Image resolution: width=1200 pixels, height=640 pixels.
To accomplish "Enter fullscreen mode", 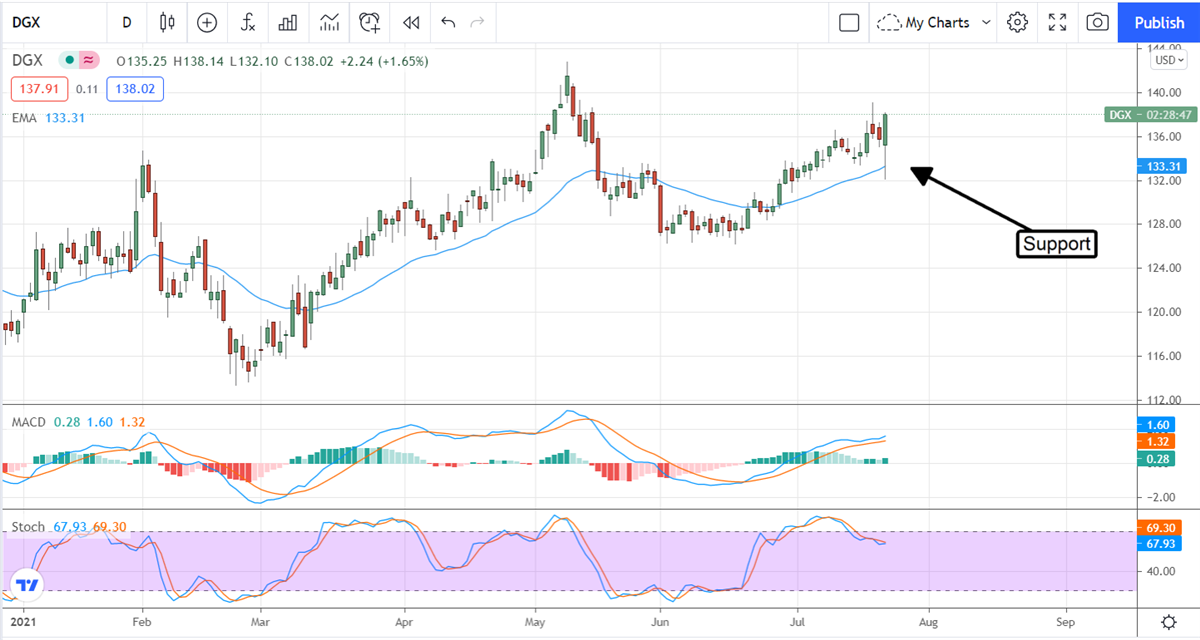I will [x=1057, y=22].
